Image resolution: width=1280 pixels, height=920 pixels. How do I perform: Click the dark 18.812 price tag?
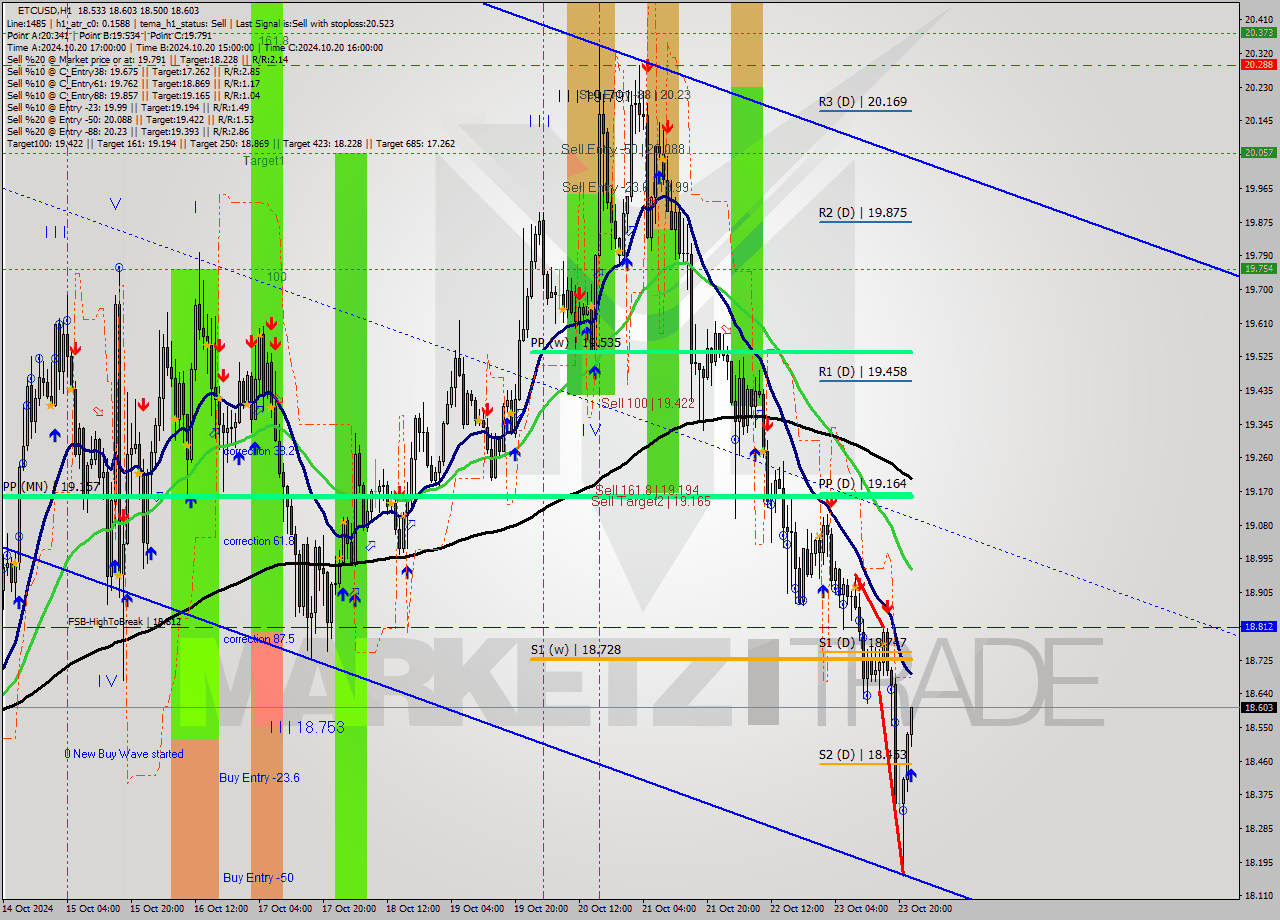click(x=1258, y=626)
